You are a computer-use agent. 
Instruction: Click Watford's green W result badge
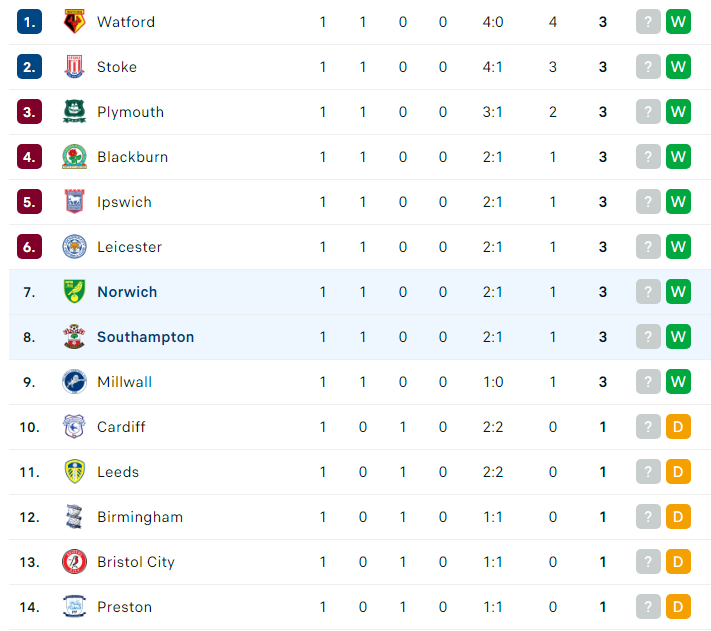point(678,22)
